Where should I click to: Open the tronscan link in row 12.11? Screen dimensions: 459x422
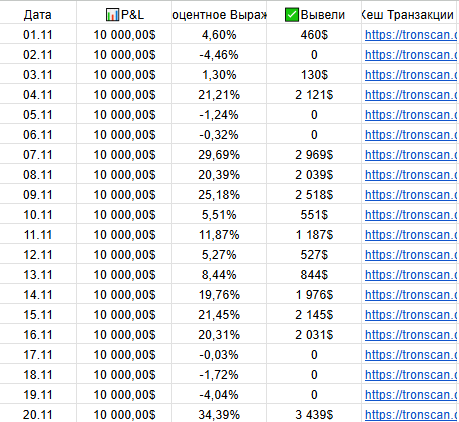pyautogui.click(x=411, y=255)
